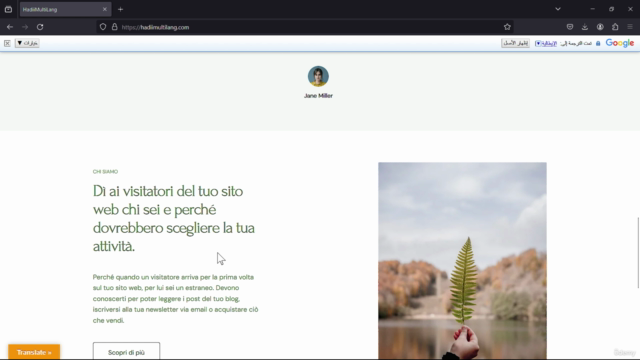List all tabs with the chevron
The width and height of the screenshot is (640, 360).
click(x=558, y=9)
